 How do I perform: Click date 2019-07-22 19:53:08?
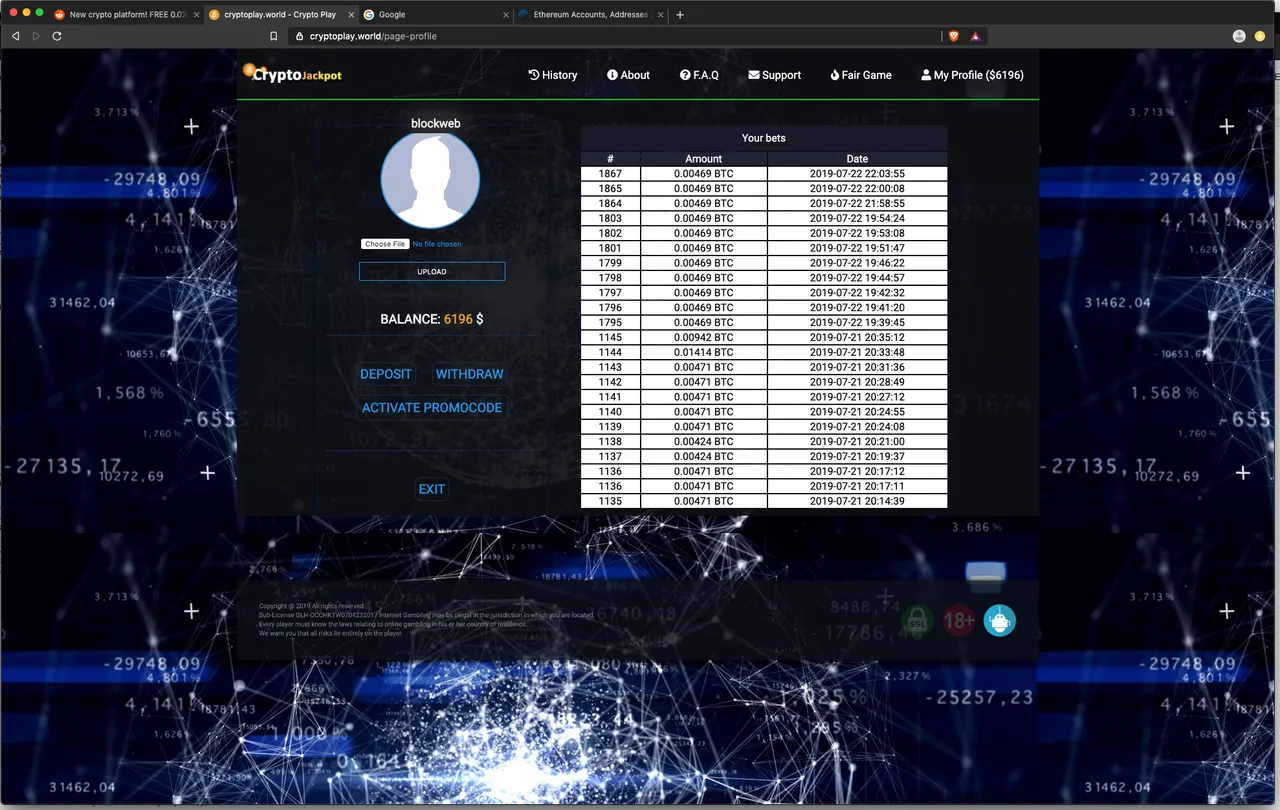[x=857, y=233]
